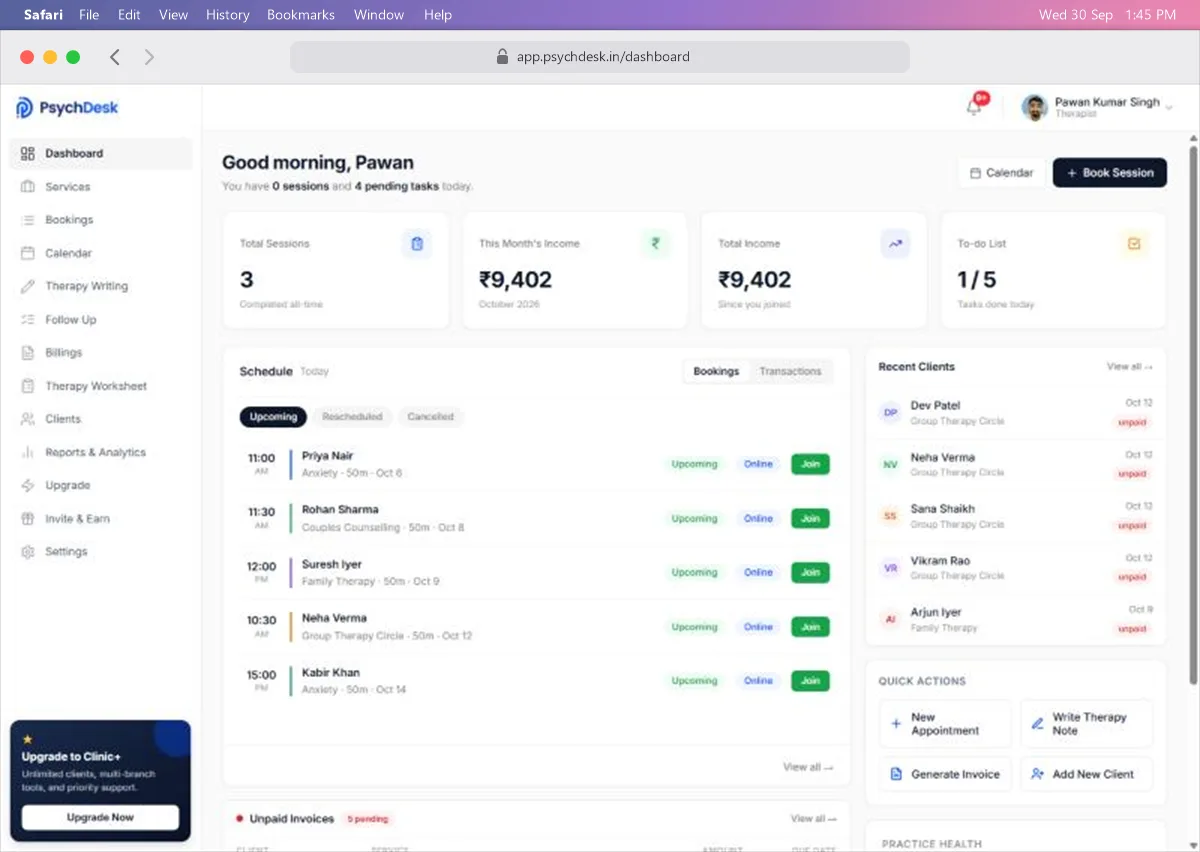Click View all in Recent Clients
1200x852 pixels.
pos(1129,367)
